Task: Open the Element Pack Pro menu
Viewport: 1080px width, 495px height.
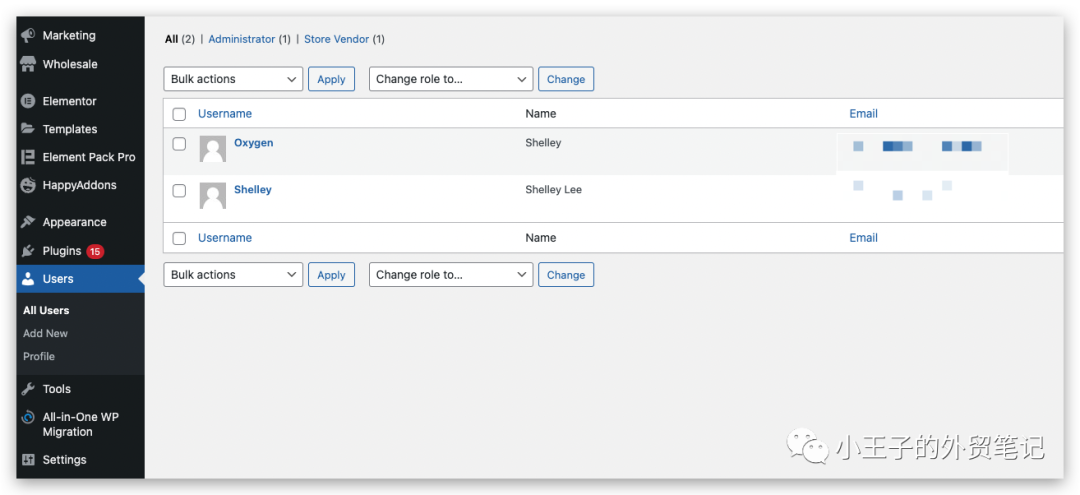Action: click(89, 157)
